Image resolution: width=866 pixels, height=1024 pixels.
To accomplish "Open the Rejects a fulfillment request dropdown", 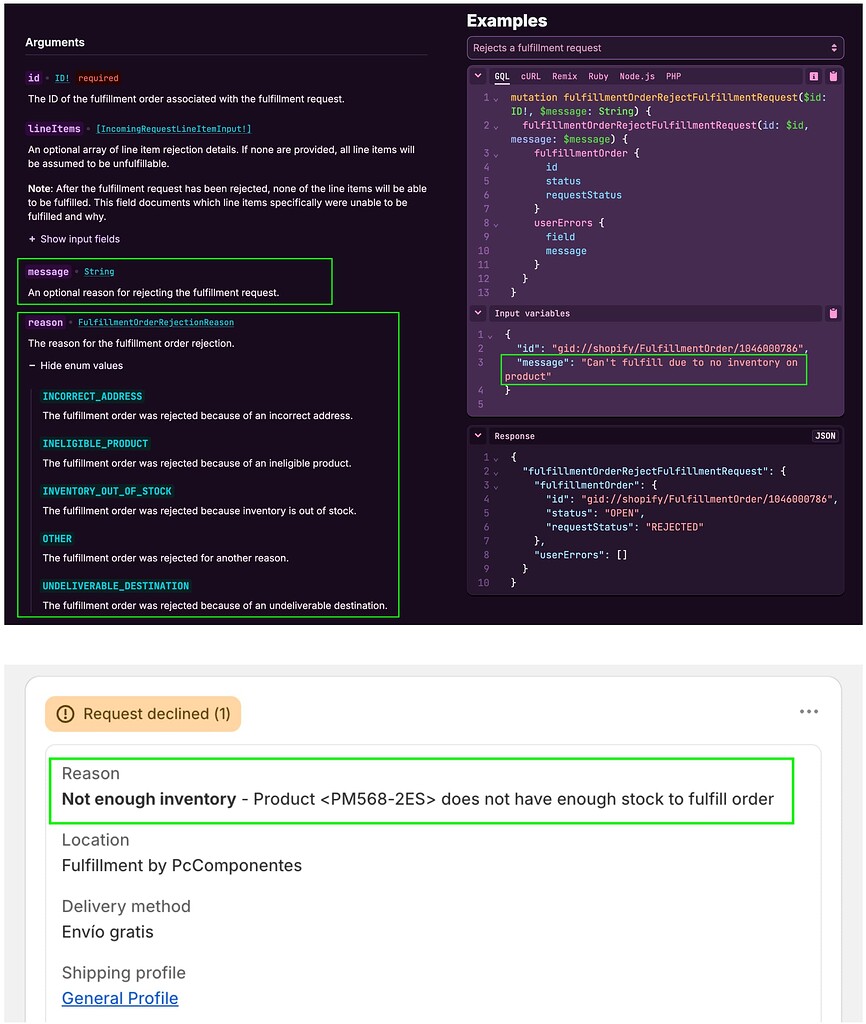I will pyautogui.click(x=655, y=48).
